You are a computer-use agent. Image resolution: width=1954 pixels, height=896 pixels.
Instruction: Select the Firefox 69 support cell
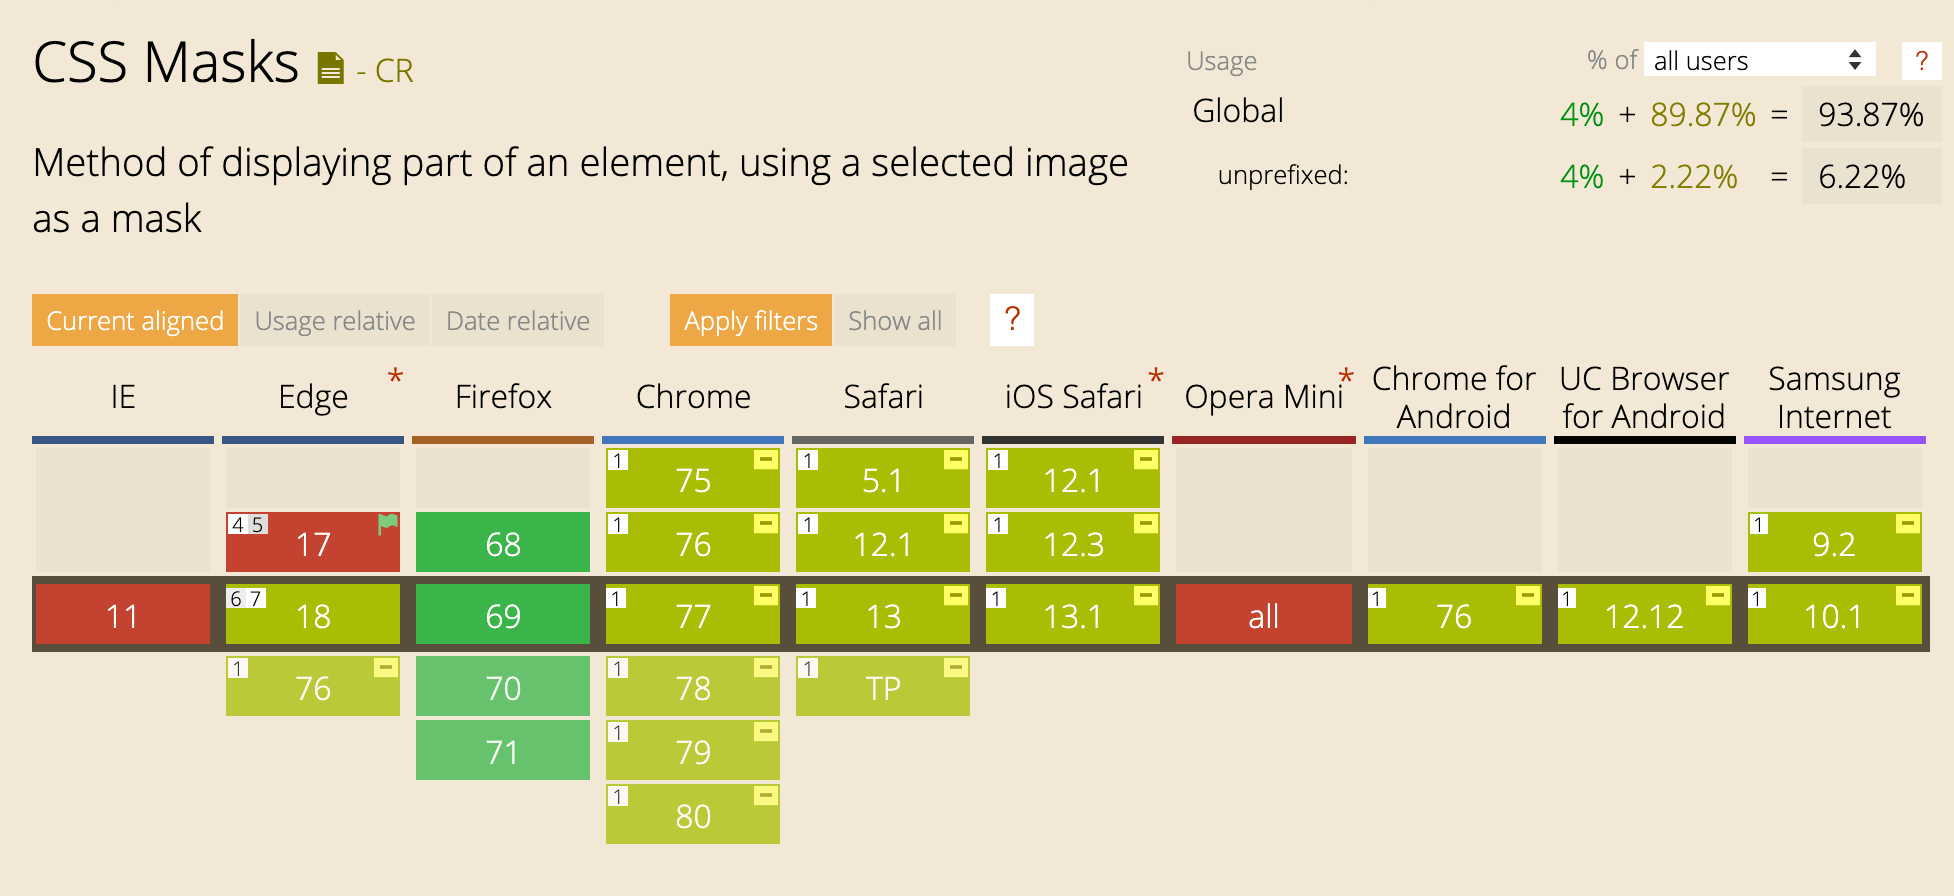(x=503, y=615)
